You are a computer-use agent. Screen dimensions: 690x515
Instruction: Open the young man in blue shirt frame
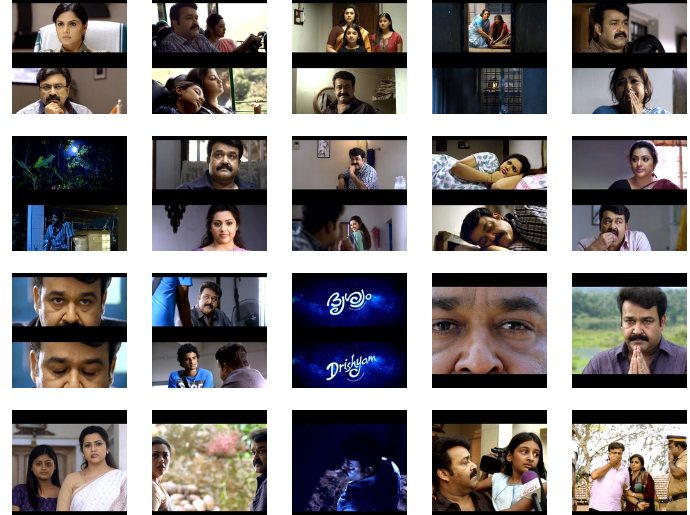pos(209,366)
